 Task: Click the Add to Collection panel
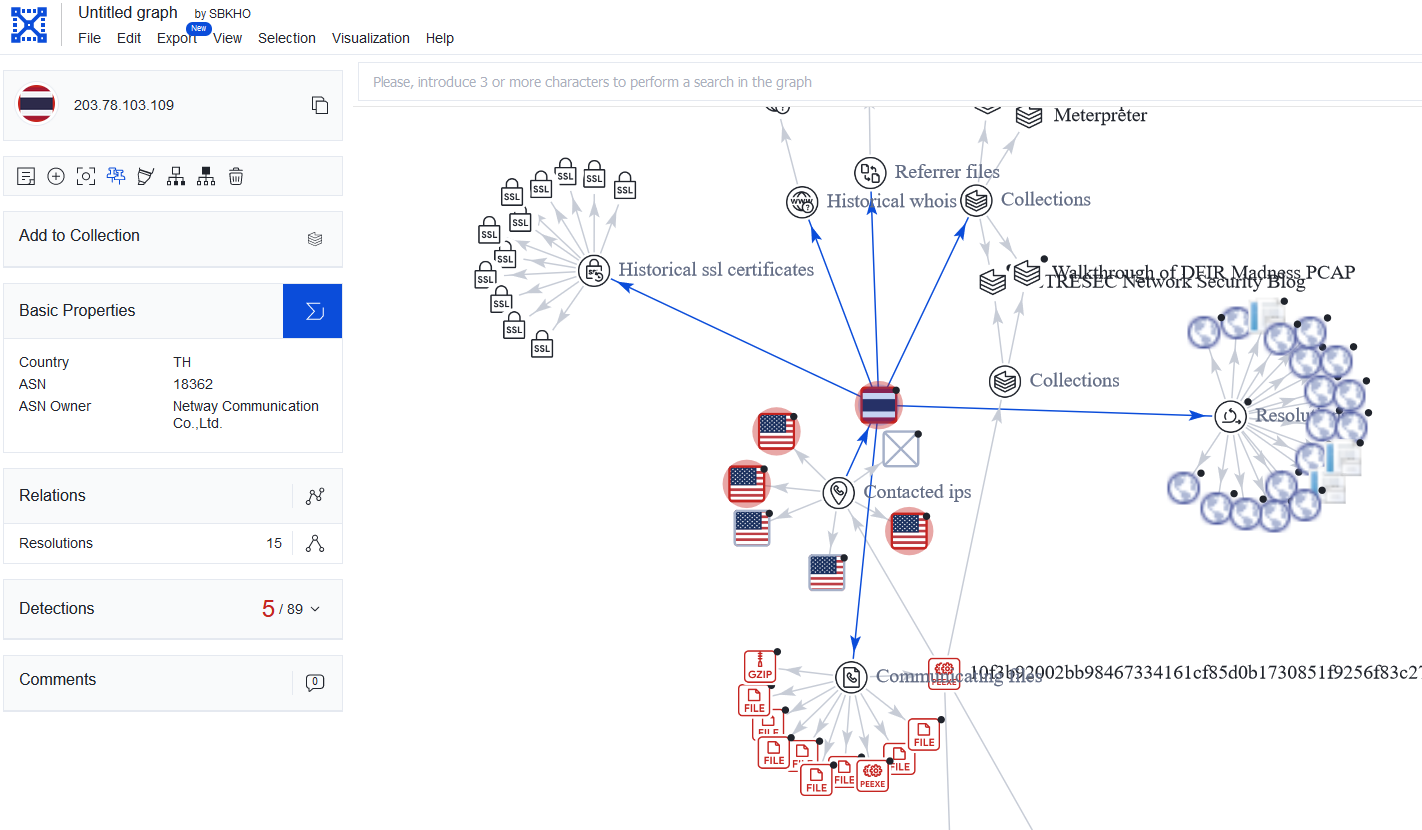click(173, 239)
